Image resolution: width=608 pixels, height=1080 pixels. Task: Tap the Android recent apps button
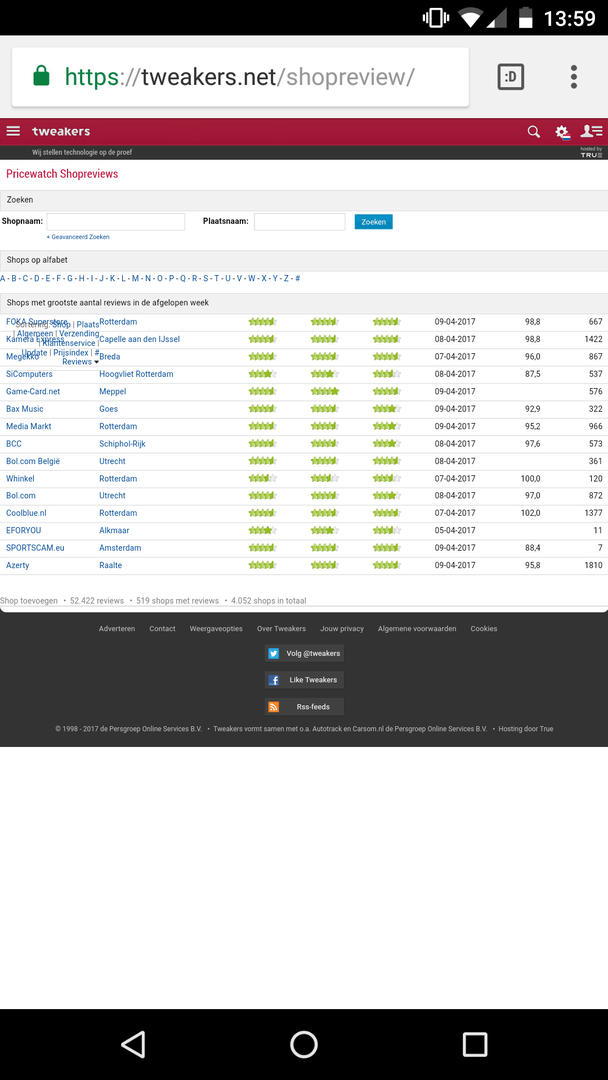point(474,1044)
